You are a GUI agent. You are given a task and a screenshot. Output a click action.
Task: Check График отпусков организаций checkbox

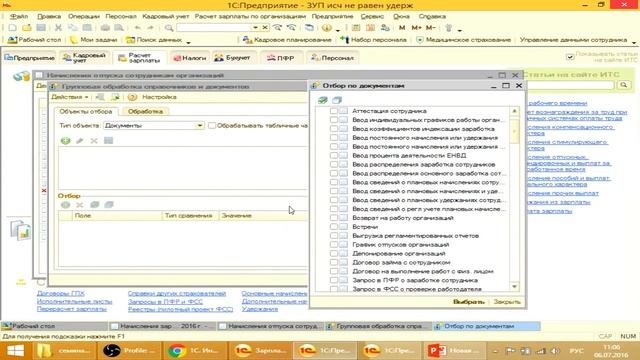click(x=334, y=245)
